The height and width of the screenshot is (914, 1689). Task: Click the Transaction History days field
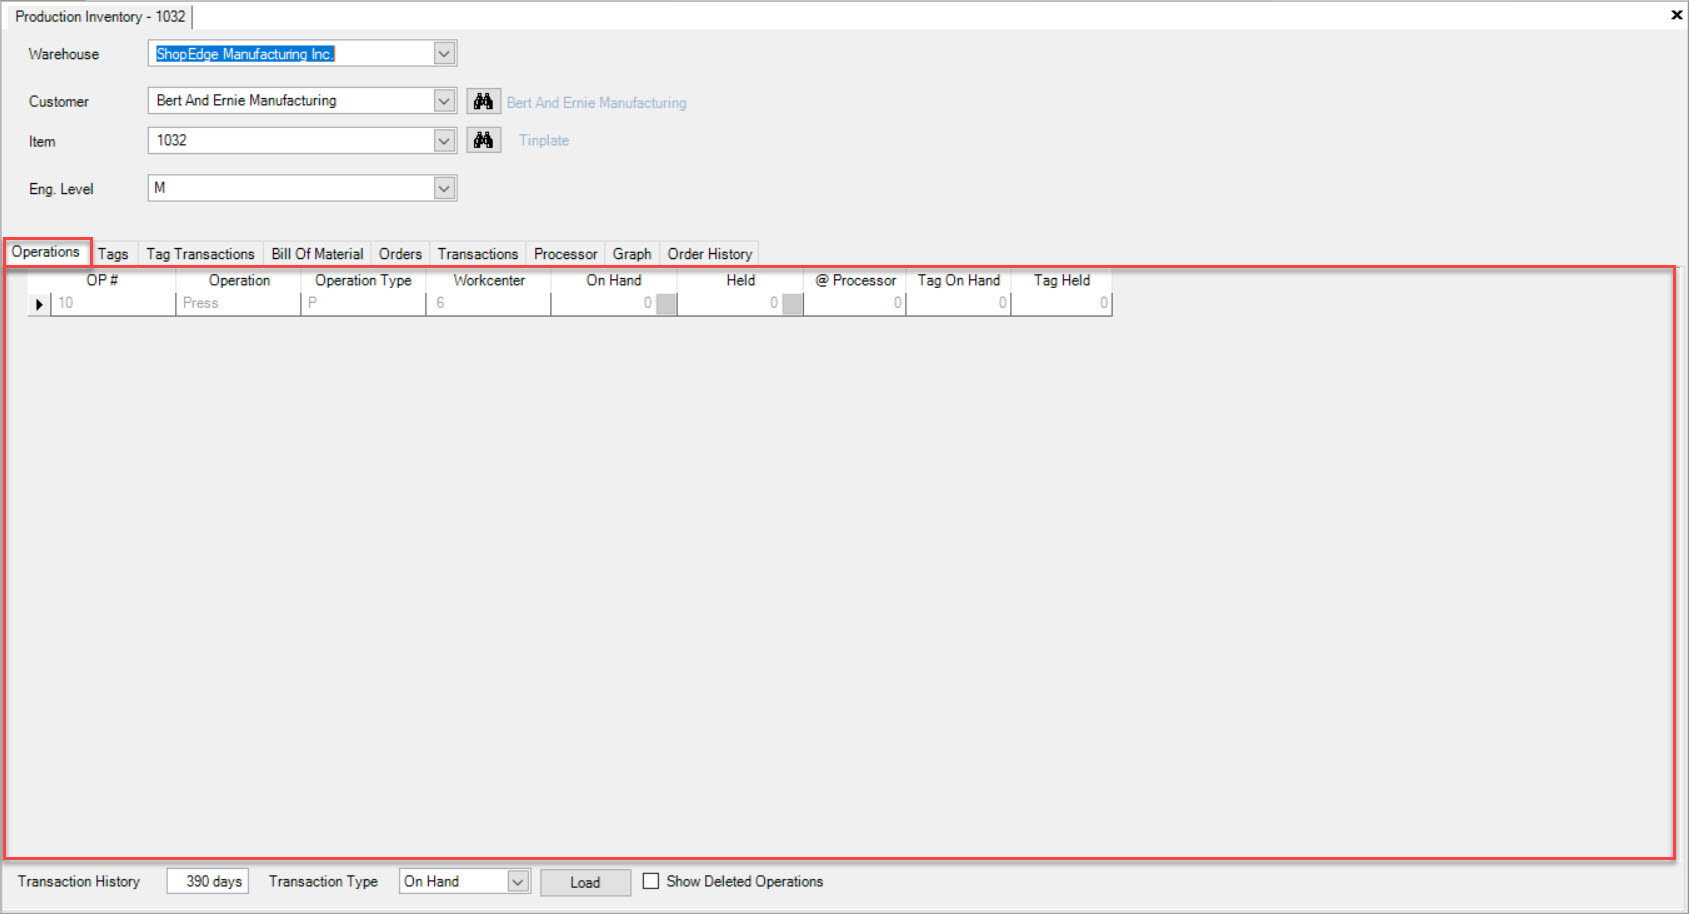coord(208,881)
